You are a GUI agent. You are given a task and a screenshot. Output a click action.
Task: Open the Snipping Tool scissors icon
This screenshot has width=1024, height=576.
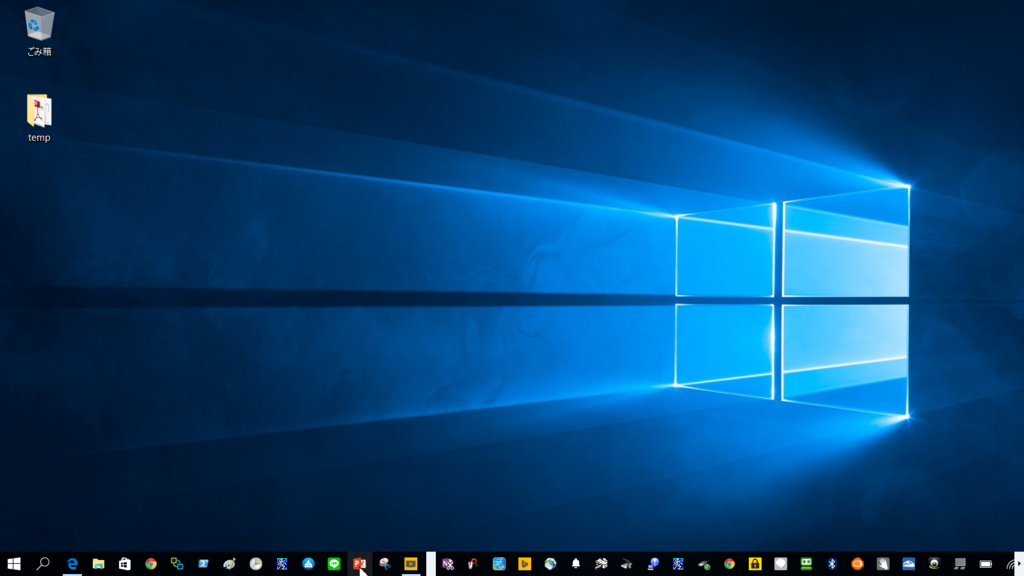pos(385,564)
